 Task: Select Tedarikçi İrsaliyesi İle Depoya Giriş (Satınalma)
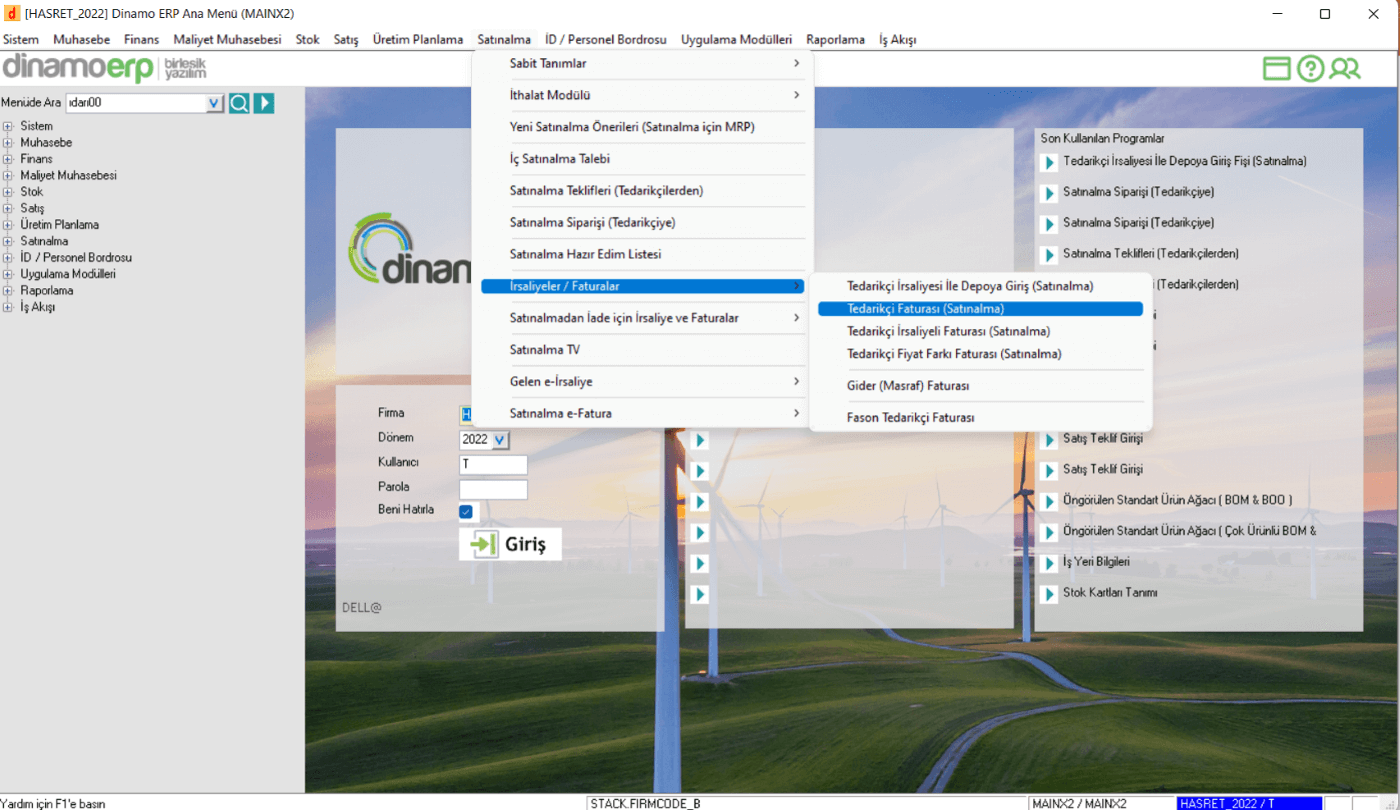[x=980, y=286]
